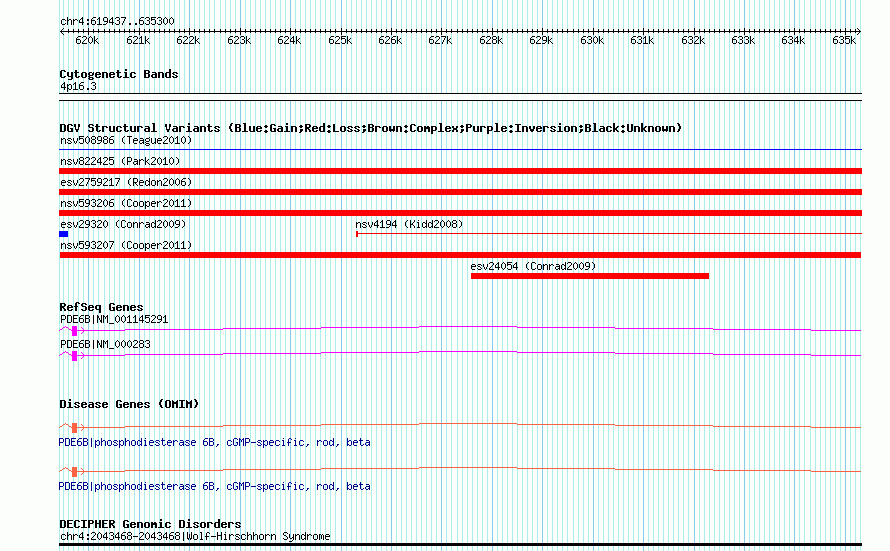Click the 620k ruler tick label
The image size is (890, 551).
(x=87, y=40)
